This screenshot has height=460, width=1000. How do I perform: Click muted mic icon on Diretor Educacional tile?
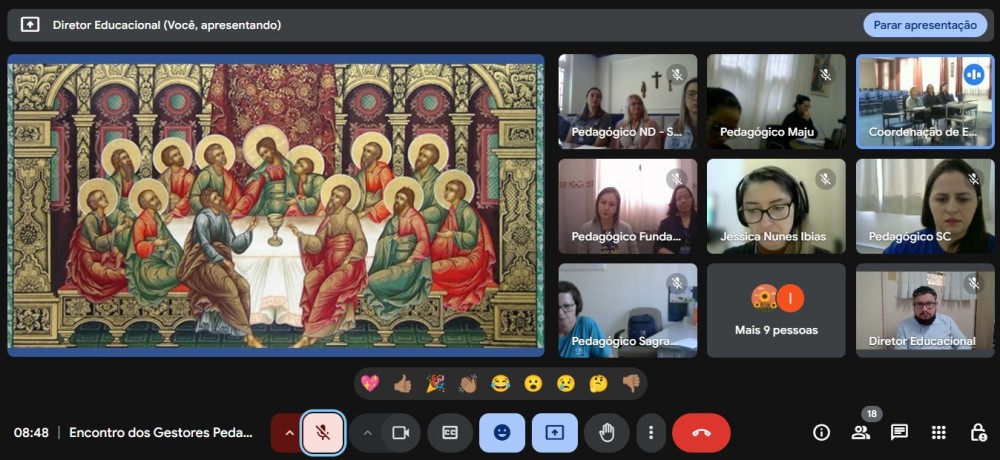click(x=973, y=284)
